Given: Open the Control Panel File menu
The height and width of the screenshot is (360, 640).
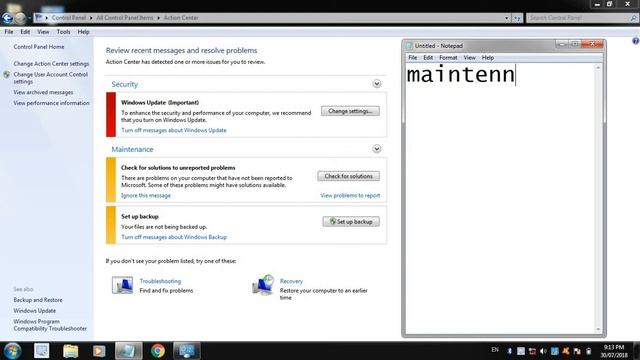Looking at the screenshot, I should coord(9,31).
